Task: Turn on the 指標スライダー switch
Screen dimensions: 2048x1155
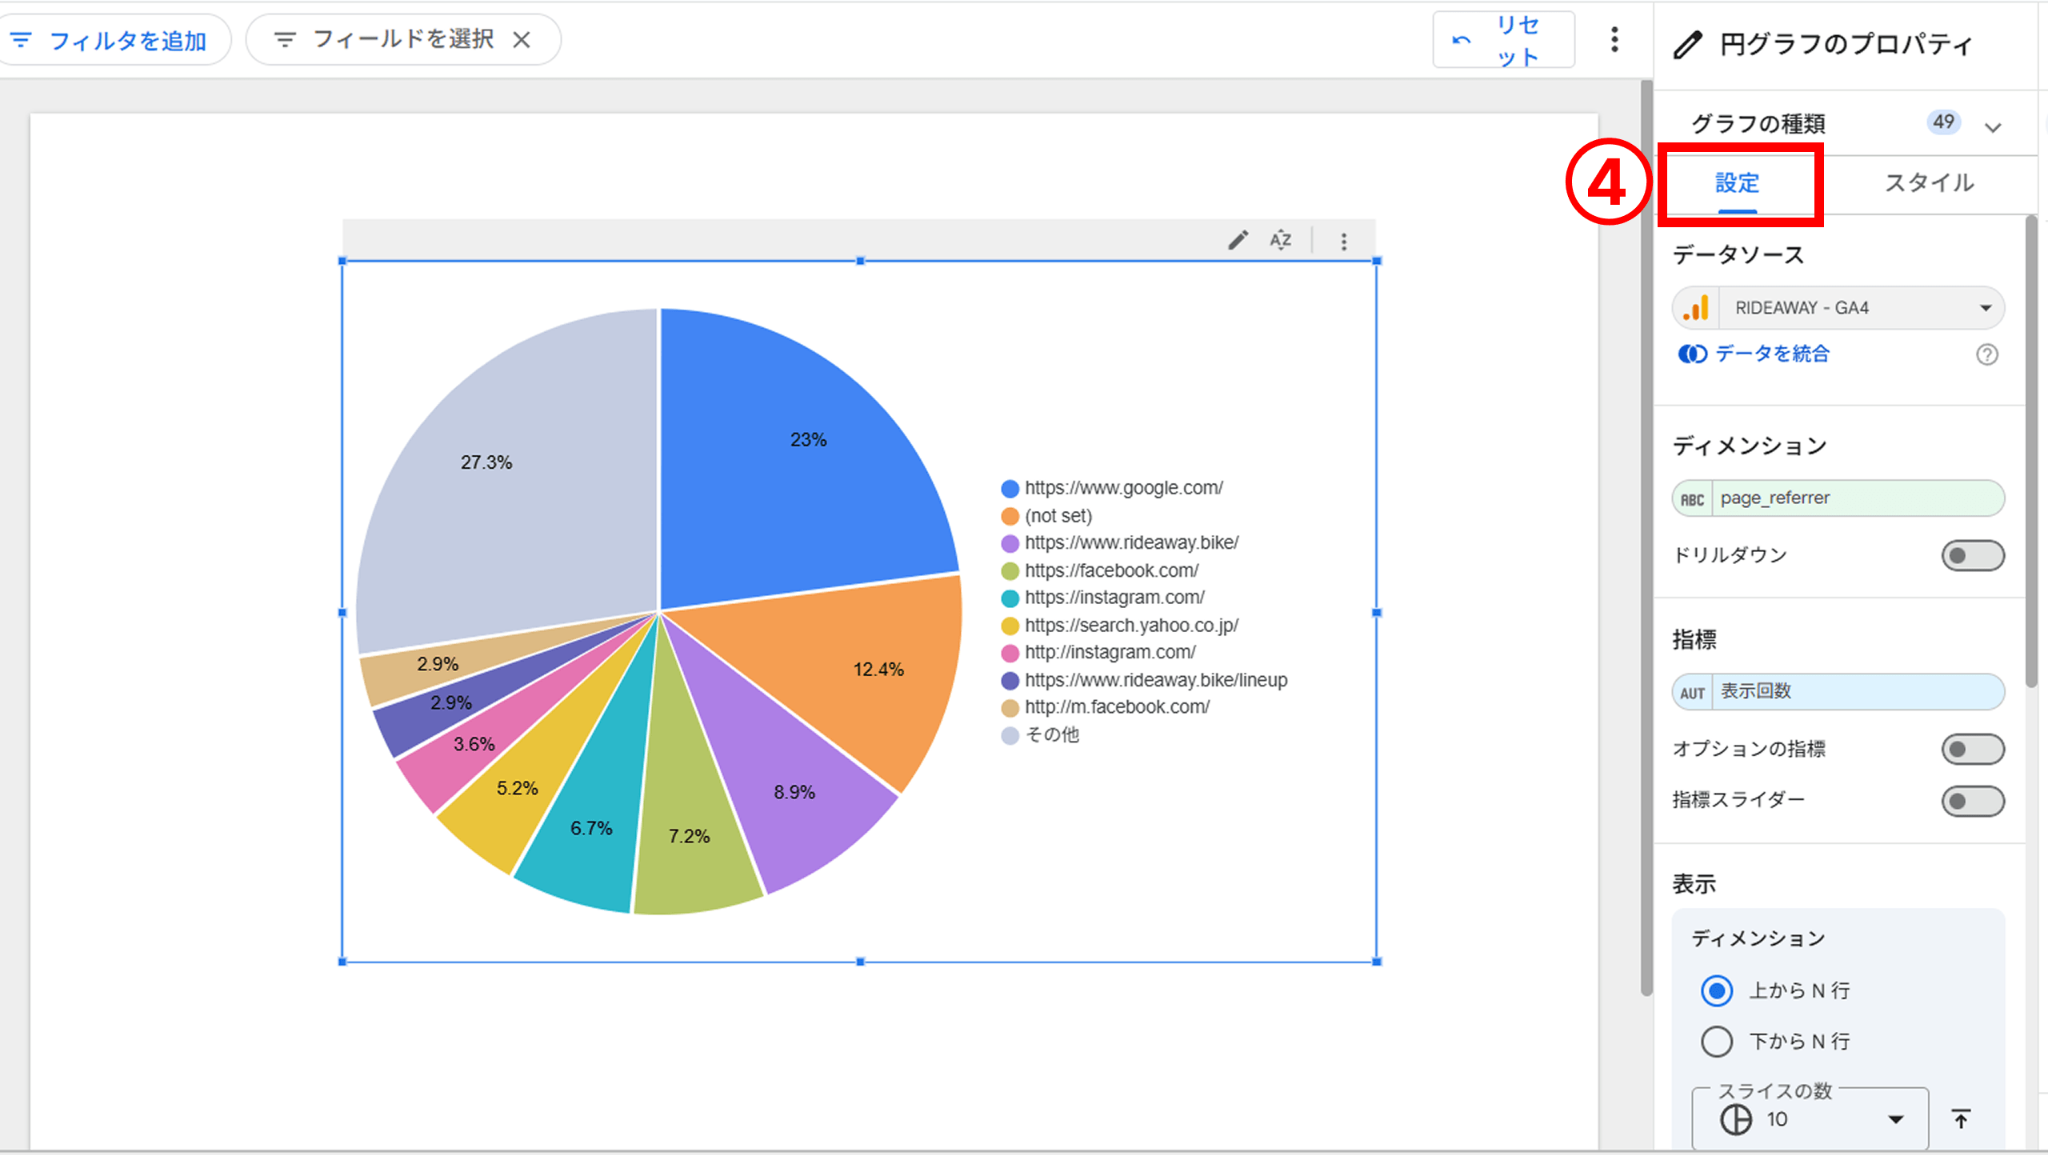Action: point(1972,800)
